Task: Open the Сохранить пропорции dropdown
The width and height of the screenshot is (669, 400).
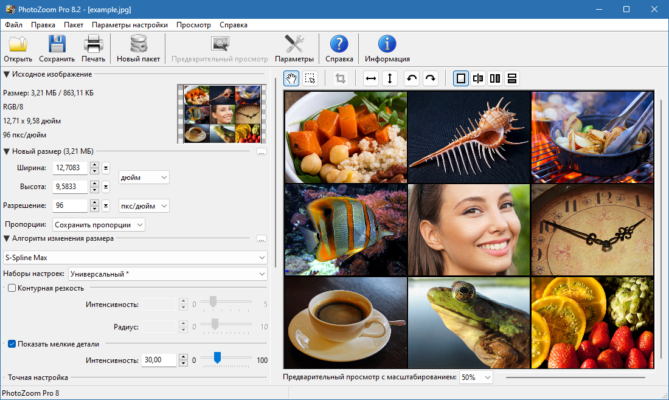Action: pyautogui.click(x=99, y=225)
